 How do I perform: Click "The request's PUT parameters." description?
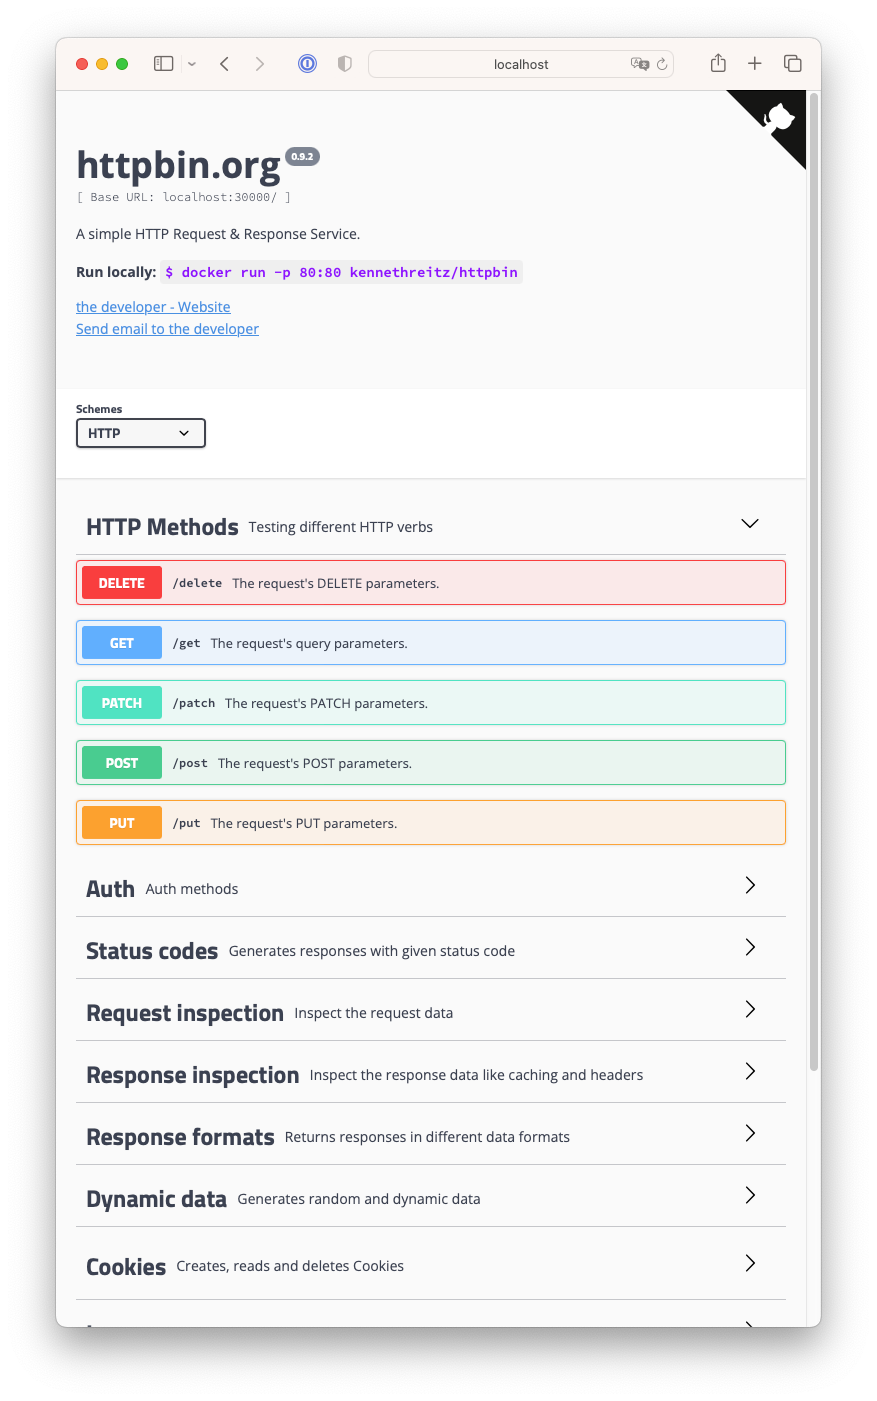click(x=304, y=823)
